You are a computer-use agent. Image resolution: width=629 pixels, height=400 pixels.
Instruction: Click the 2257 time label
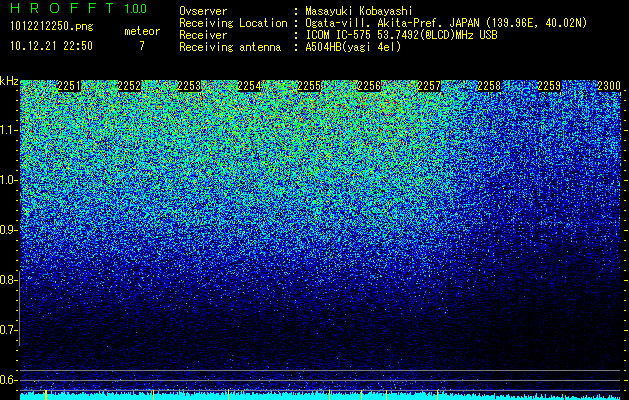click(429, 86)
